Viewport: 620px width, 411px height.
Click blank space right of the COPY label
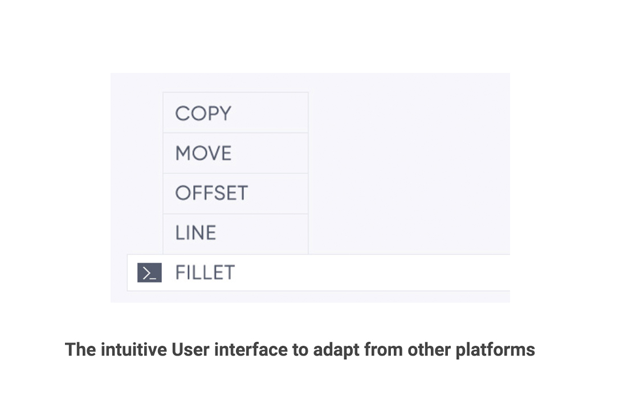coord(270,114)
